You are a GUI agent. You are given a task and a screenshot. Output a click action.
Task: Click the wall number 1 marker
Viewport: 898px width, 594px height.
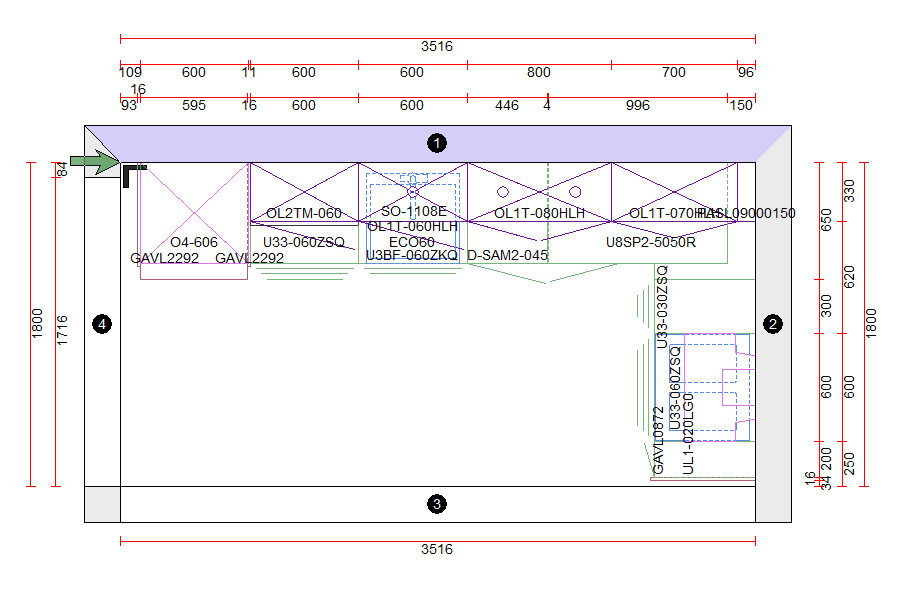[x=436, y=143]
